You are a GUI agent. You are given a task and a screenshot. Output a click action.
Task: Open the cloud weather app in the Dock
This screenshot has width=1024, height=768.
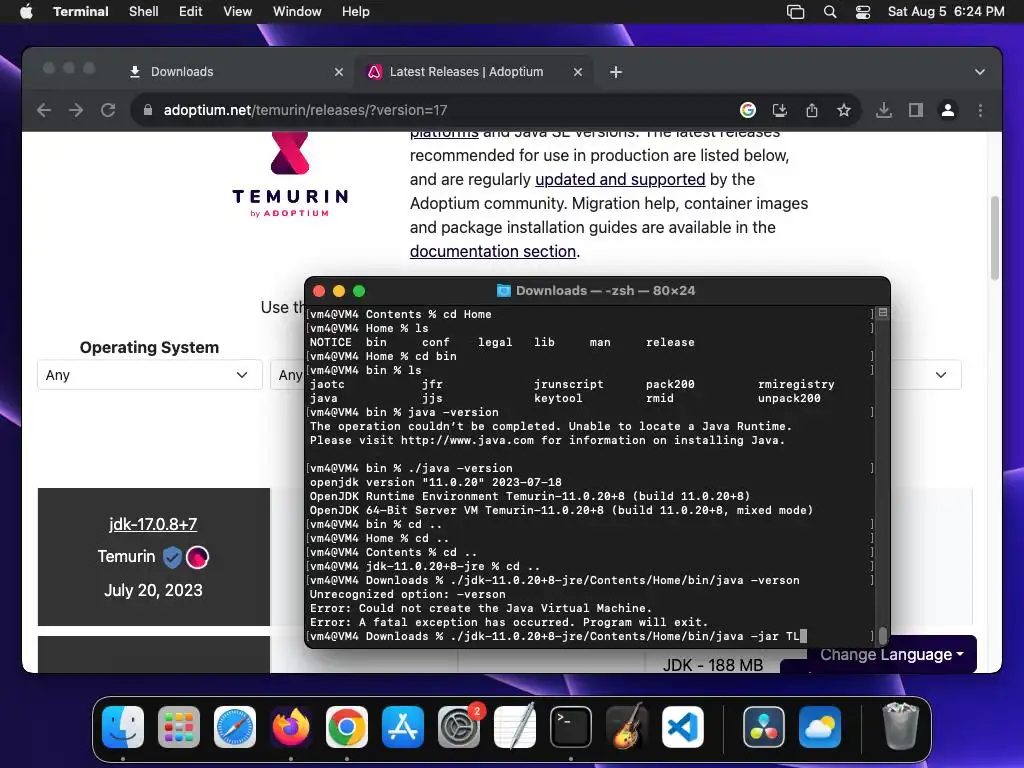(820, 727)
